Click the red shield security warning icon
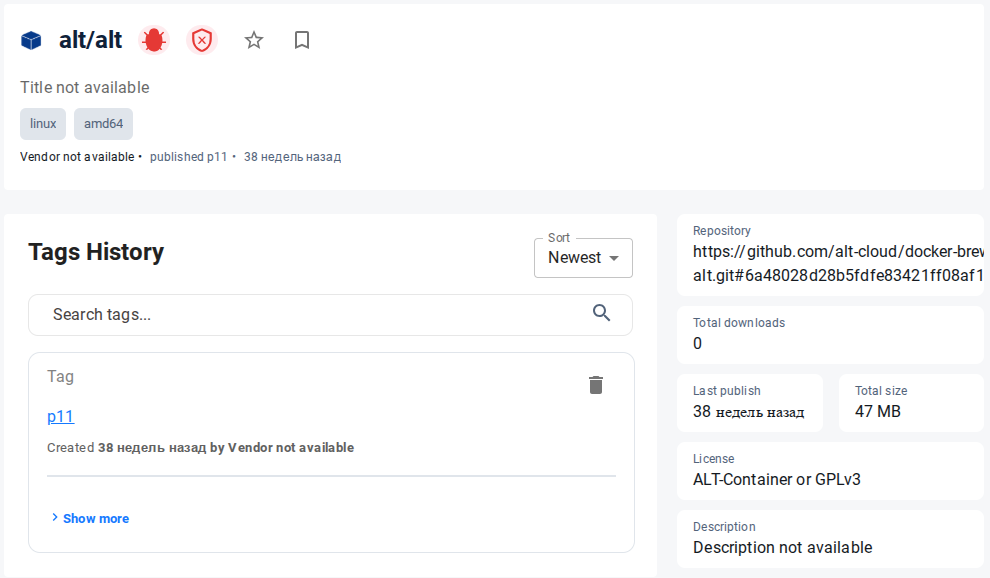 (x=202, y=40)
